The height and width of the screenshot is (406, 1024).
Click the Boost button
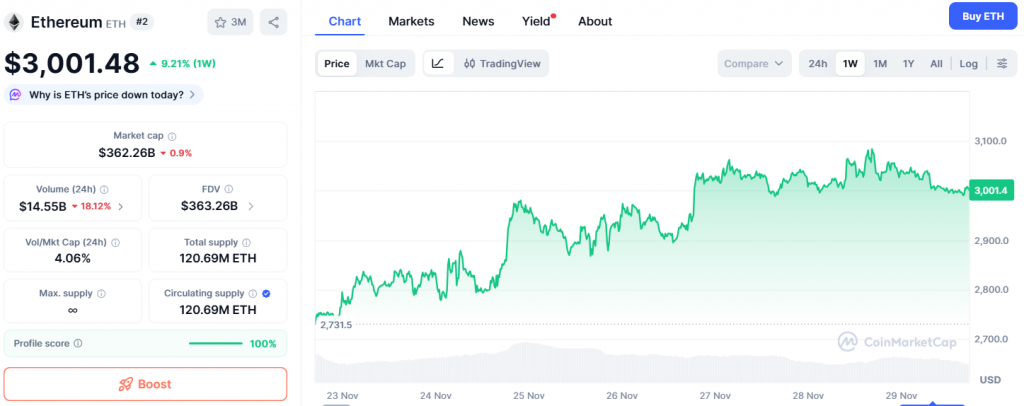[145, 384]
